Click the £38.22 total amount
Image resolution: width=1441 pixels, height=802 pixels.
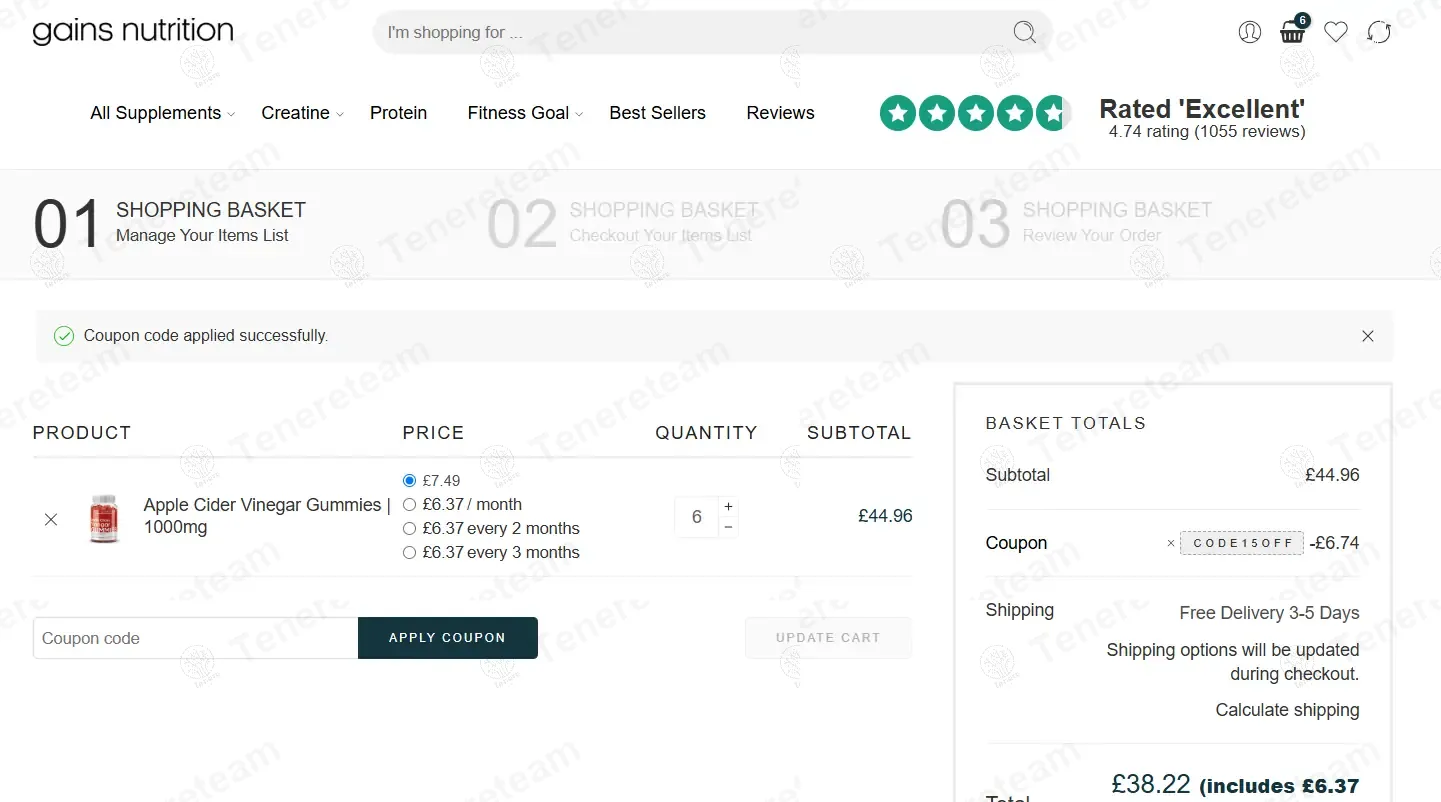pyautogui.click(x=1151, y=785)
